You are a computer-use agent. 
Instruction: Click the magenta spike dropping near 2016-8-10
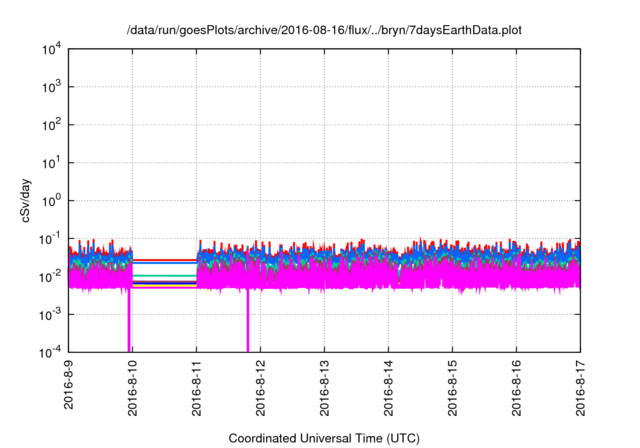coord(129,320)
